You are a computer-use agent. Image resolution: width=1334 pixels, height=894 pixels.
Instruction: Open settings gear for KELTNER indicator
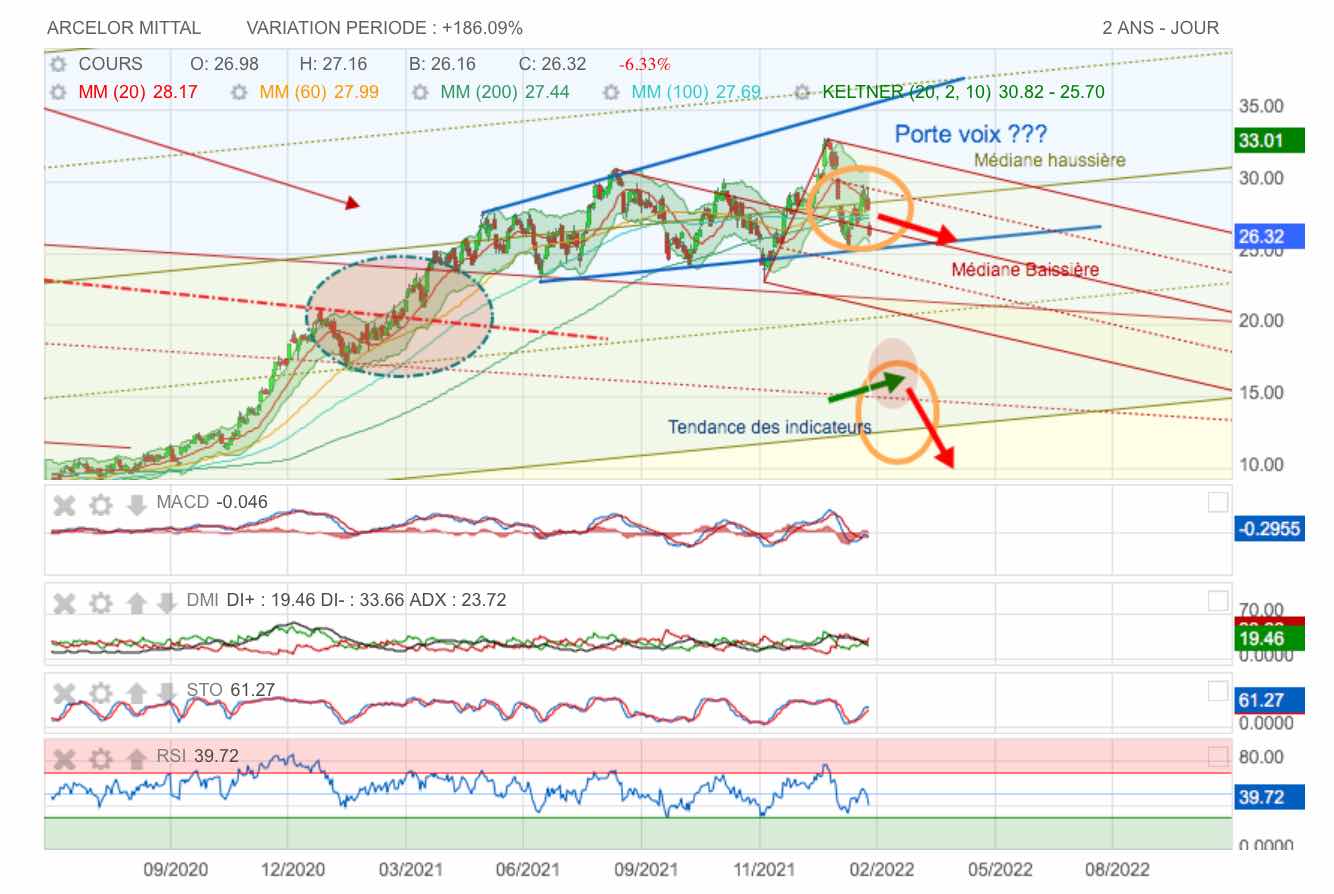(802, 92)
